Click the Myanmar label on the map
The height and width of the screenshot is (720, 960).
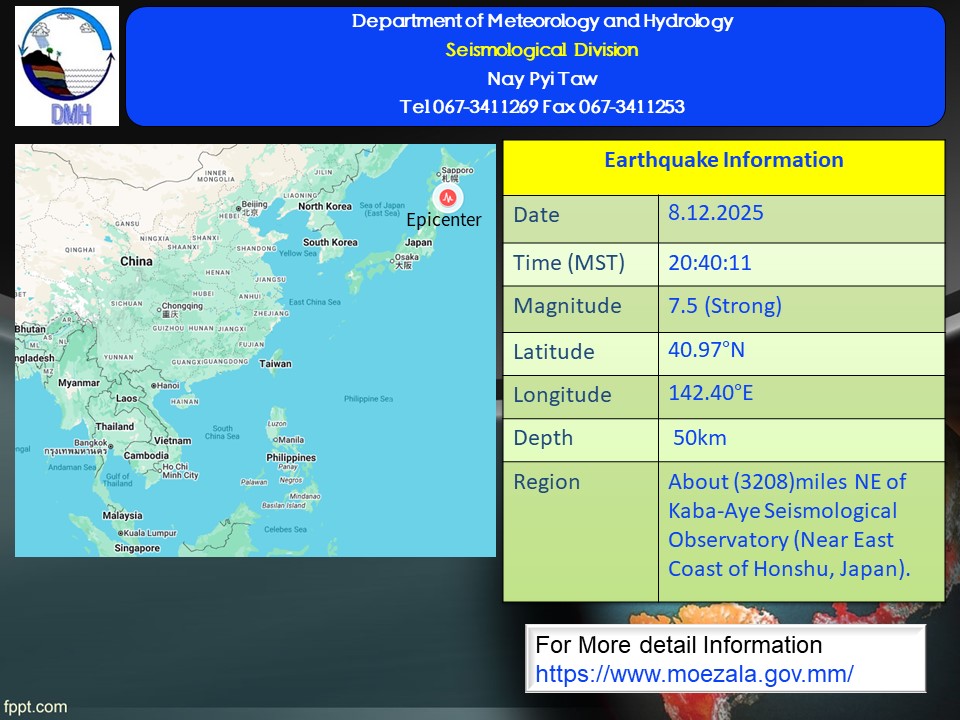point(79,383)
